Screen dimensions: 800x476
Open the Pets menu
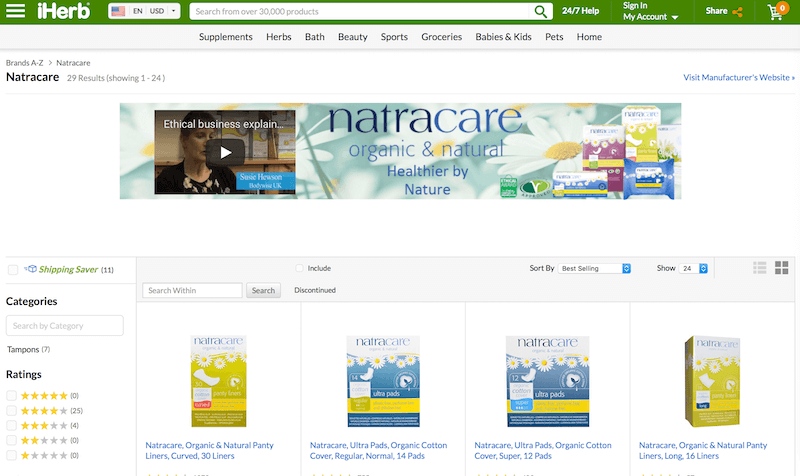coord(554,37)
